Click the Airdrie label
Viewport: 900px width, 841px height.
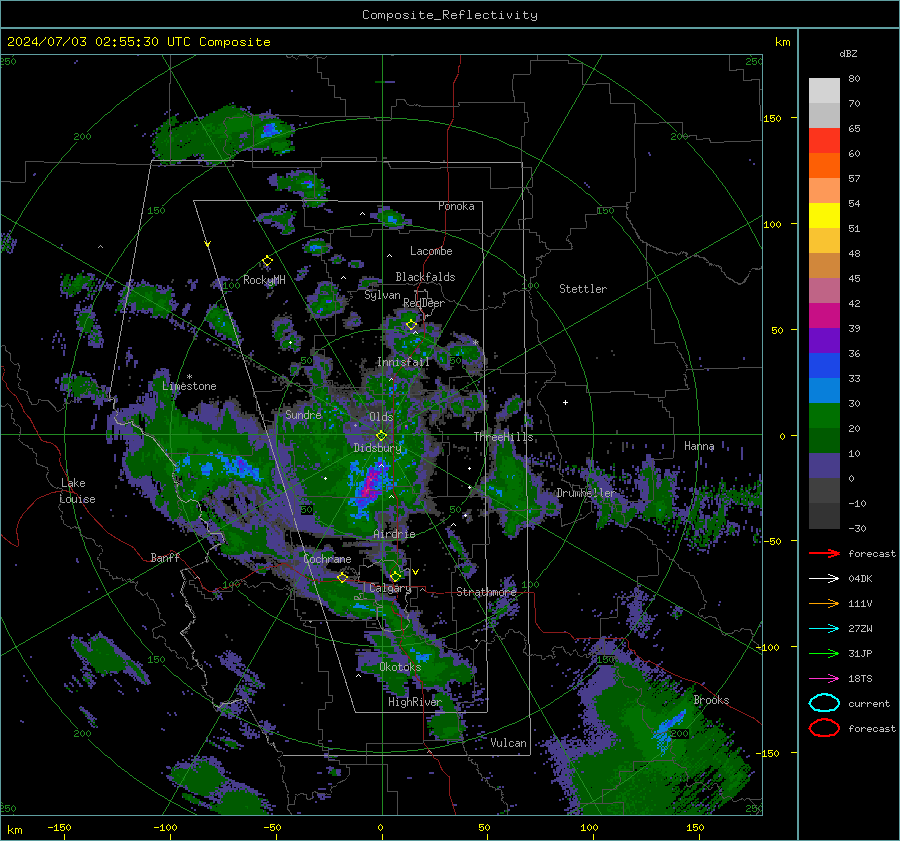[394, 534]
